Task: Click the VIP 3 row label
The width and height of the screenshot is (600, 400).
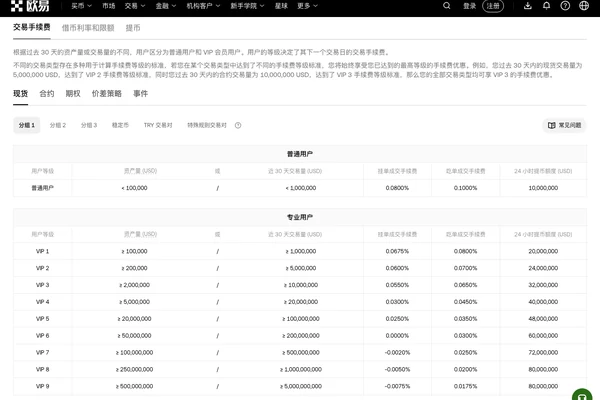Action: (x=42, y=285)
